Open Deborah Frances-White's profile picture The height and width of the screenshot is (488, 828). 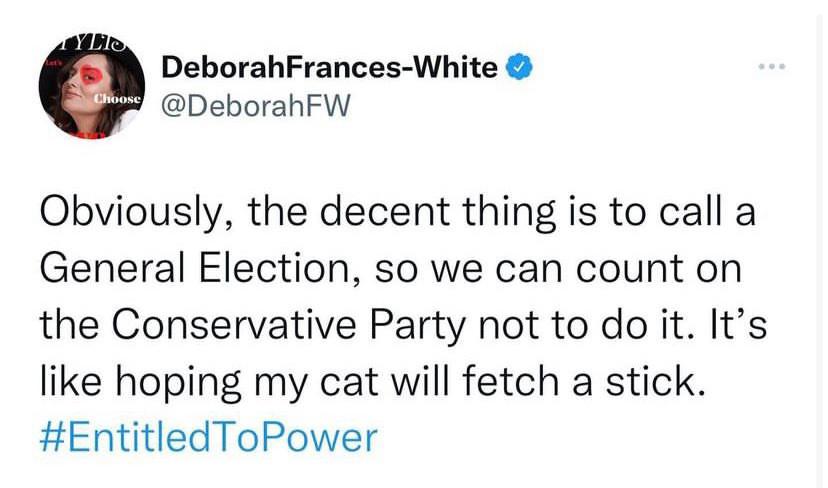[x=91, y=88]
